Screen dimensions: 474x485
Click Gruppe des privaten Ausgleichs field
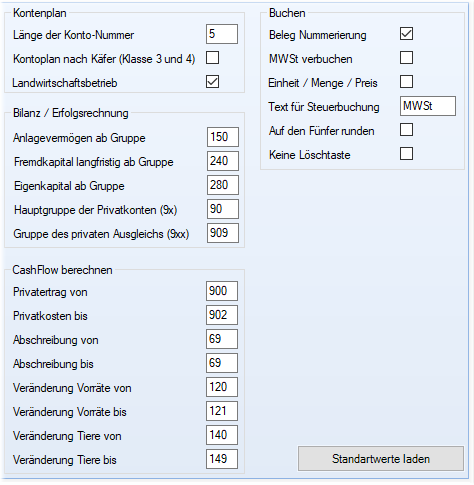[223, 233]
